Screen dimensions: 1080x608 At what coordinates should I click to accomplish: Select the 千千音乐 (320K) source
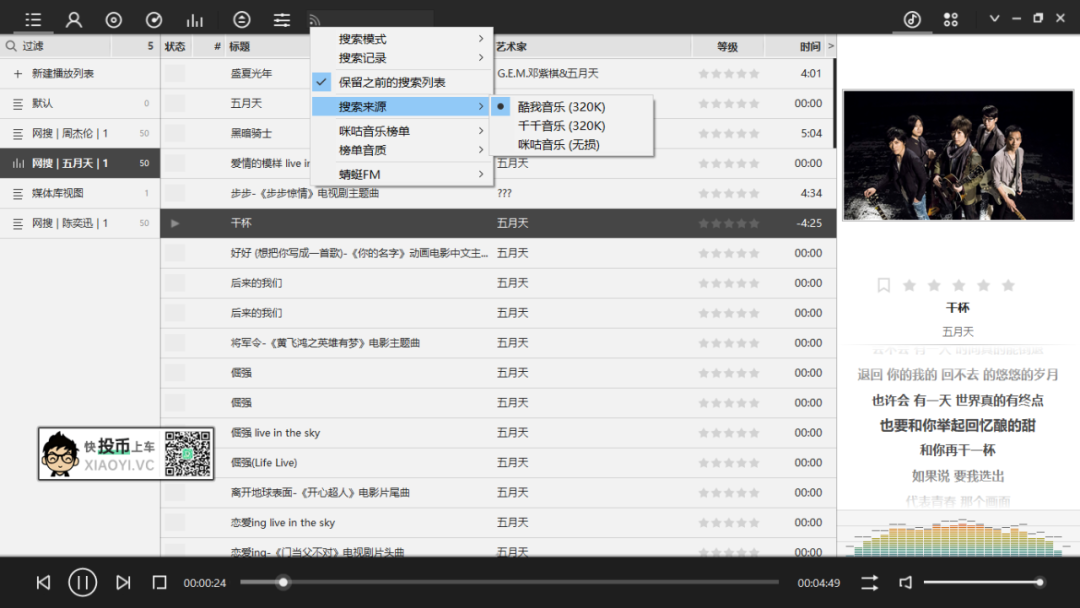572,126
